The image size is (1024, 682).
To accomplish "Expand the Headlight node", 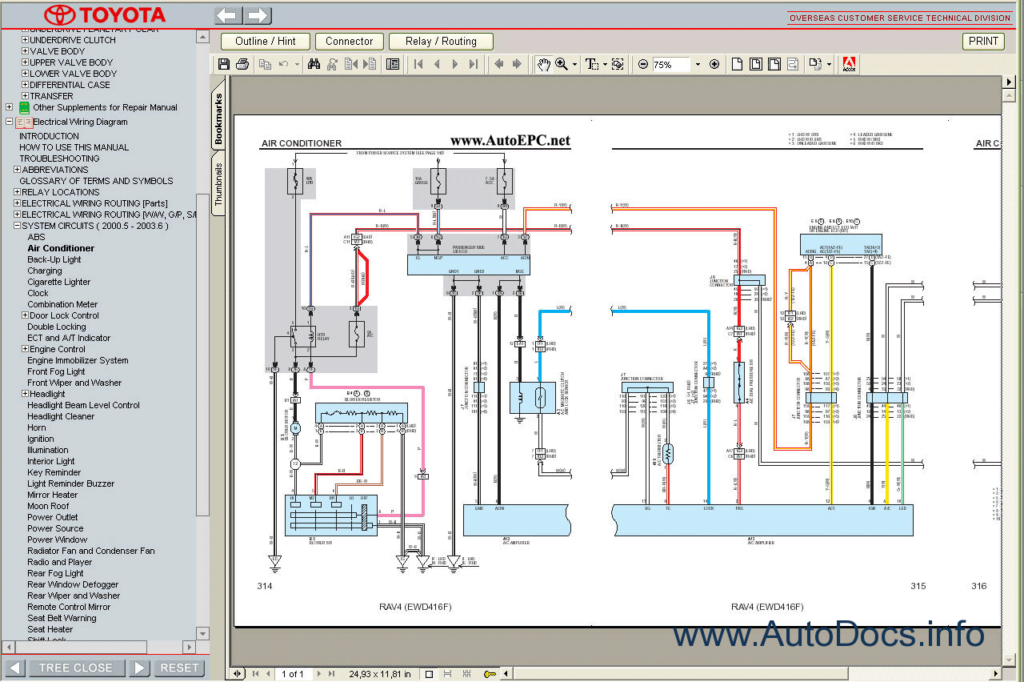I will [25, 394].
